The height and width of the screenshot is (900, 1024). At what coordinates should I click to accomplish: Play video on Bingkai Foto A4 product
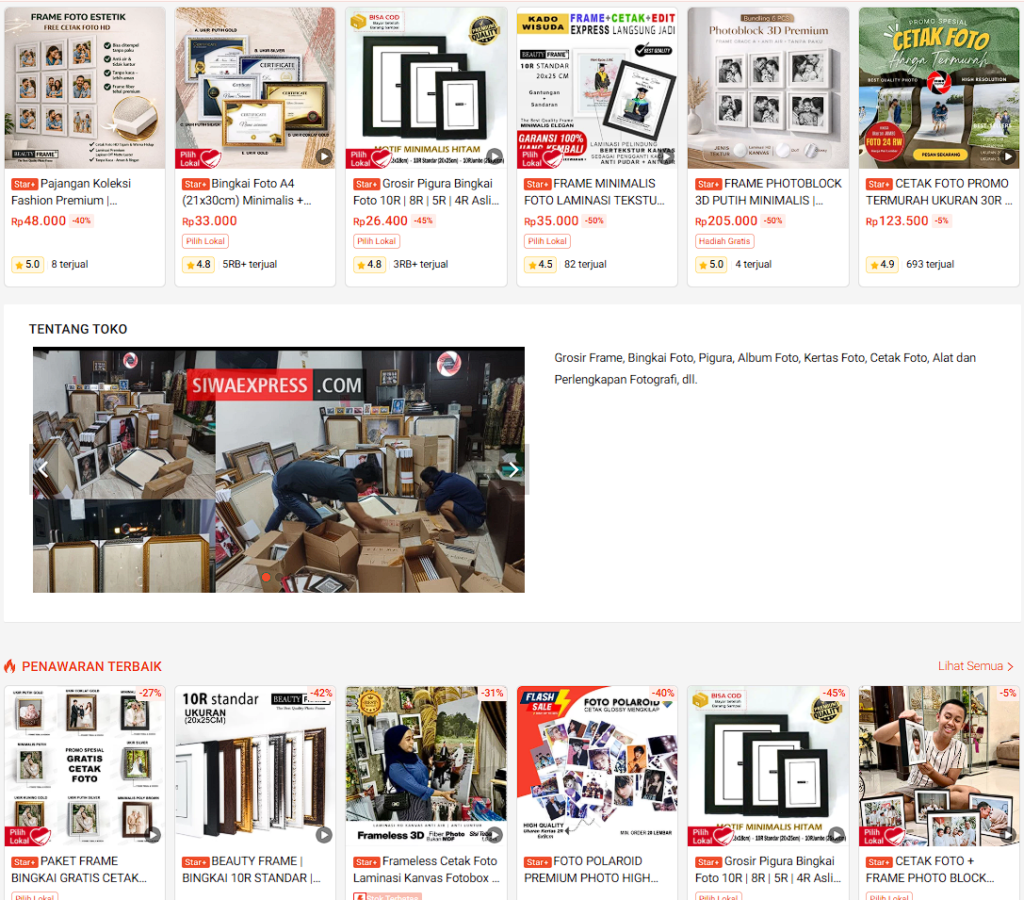click(324, 157)
